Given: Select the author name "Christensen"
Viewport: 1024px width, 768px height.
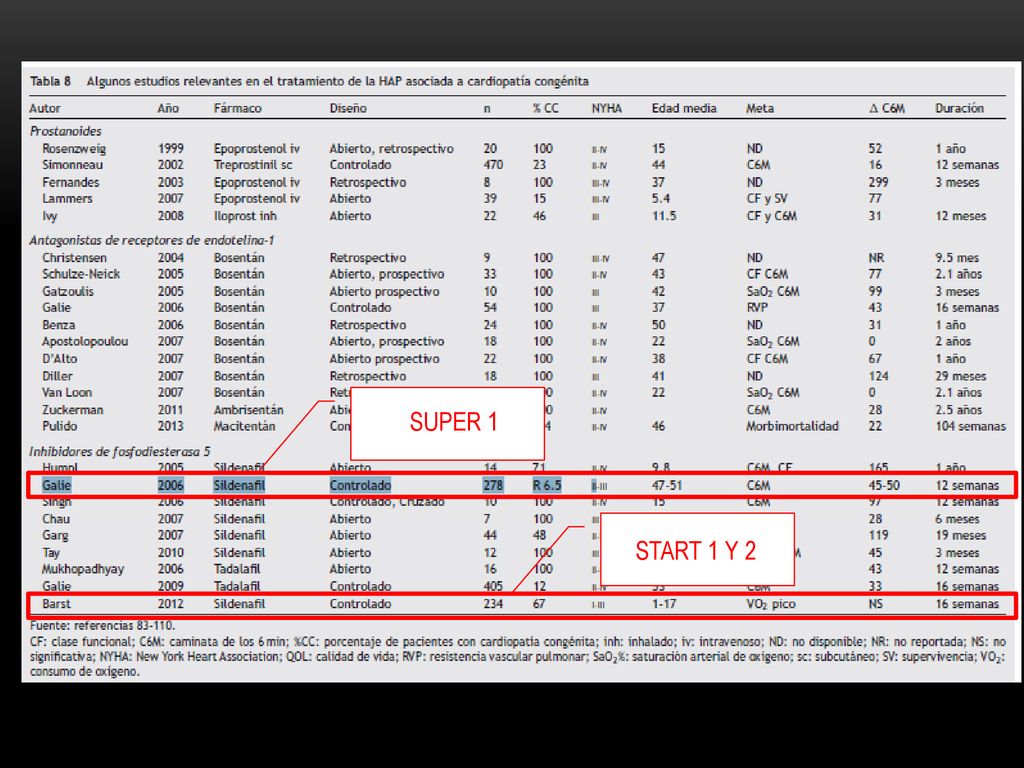Looking at the screenshot, I should point(74,258).
